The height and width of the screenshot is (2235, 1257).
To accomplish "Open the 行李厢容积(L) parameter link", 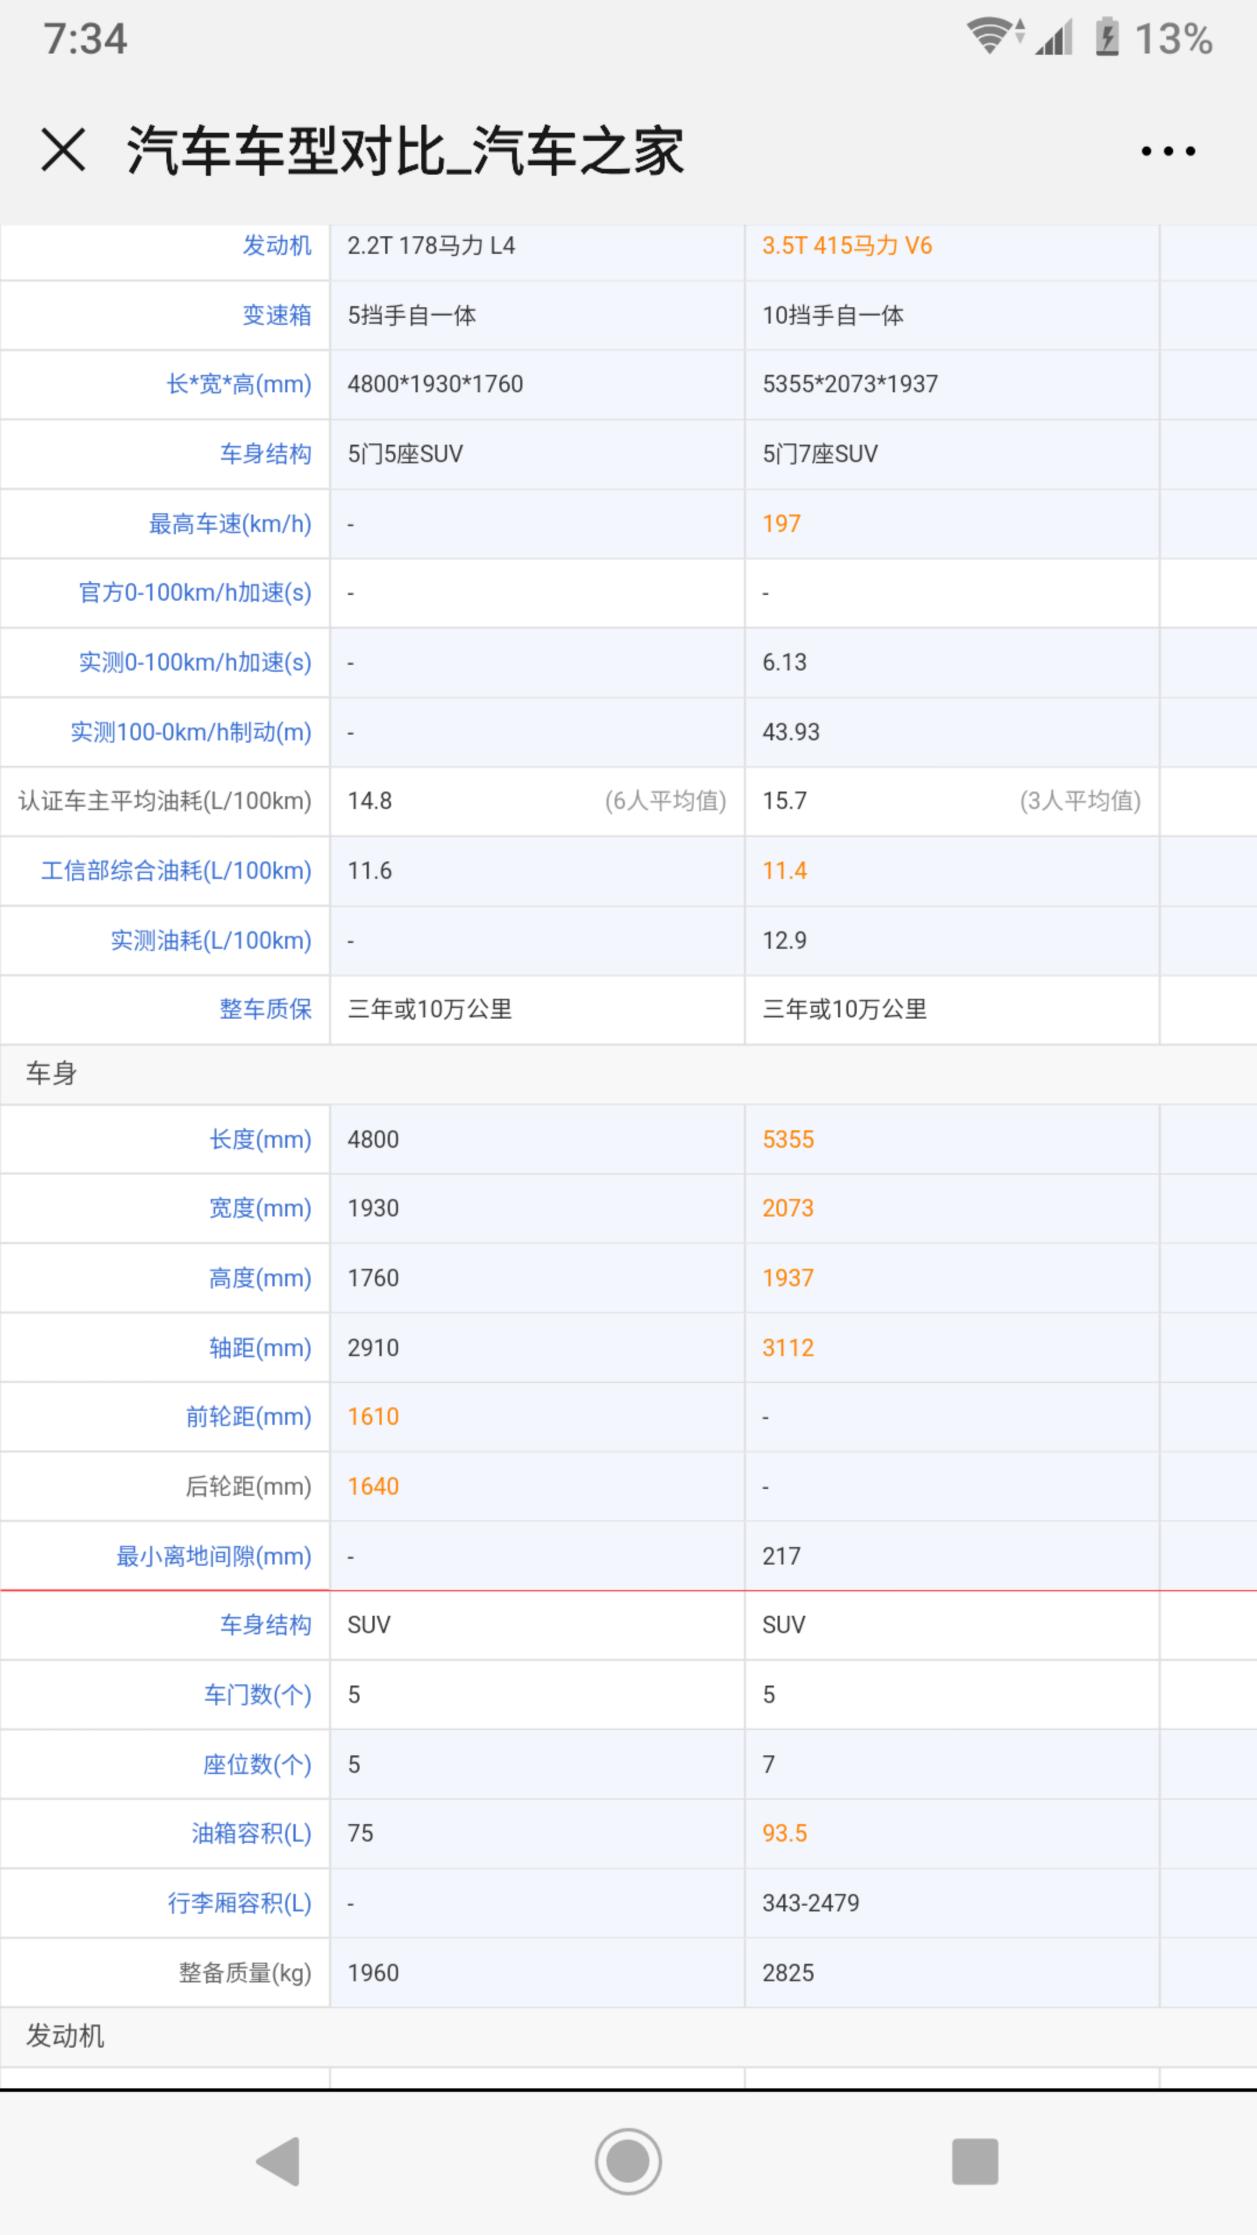I will coord(240,1903).
